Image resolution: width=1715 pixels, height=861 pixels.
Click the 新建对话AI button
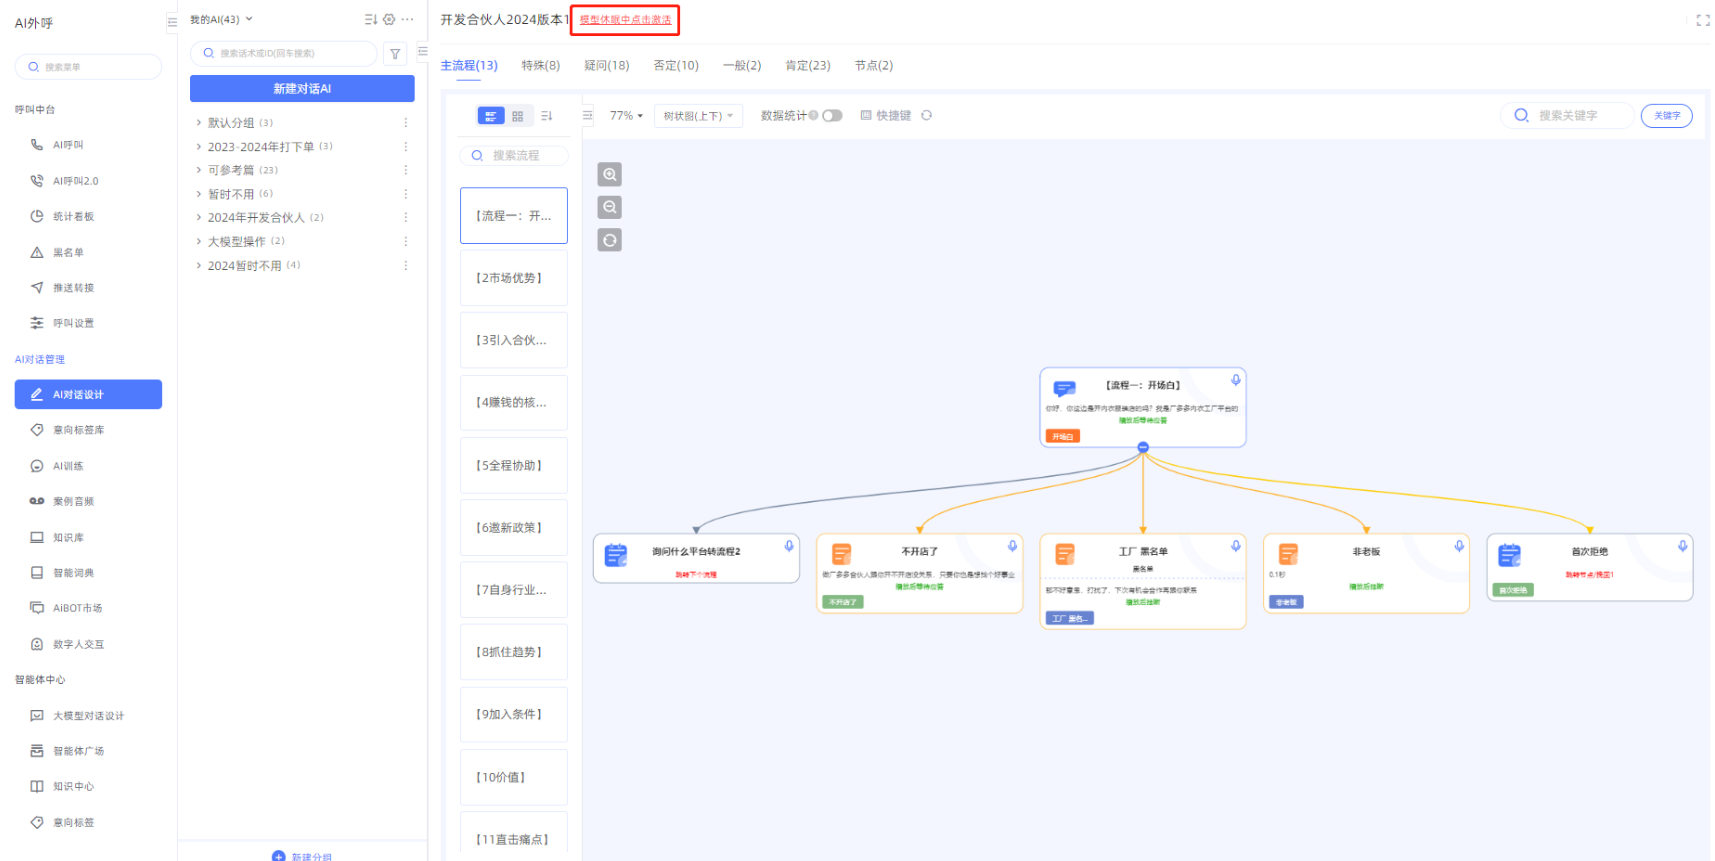302,89
